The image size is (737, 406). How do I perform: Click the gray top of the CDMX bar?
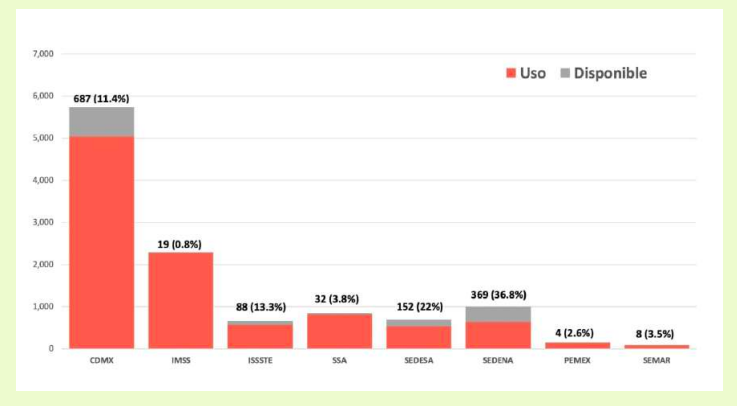click(x=101, y=121)
